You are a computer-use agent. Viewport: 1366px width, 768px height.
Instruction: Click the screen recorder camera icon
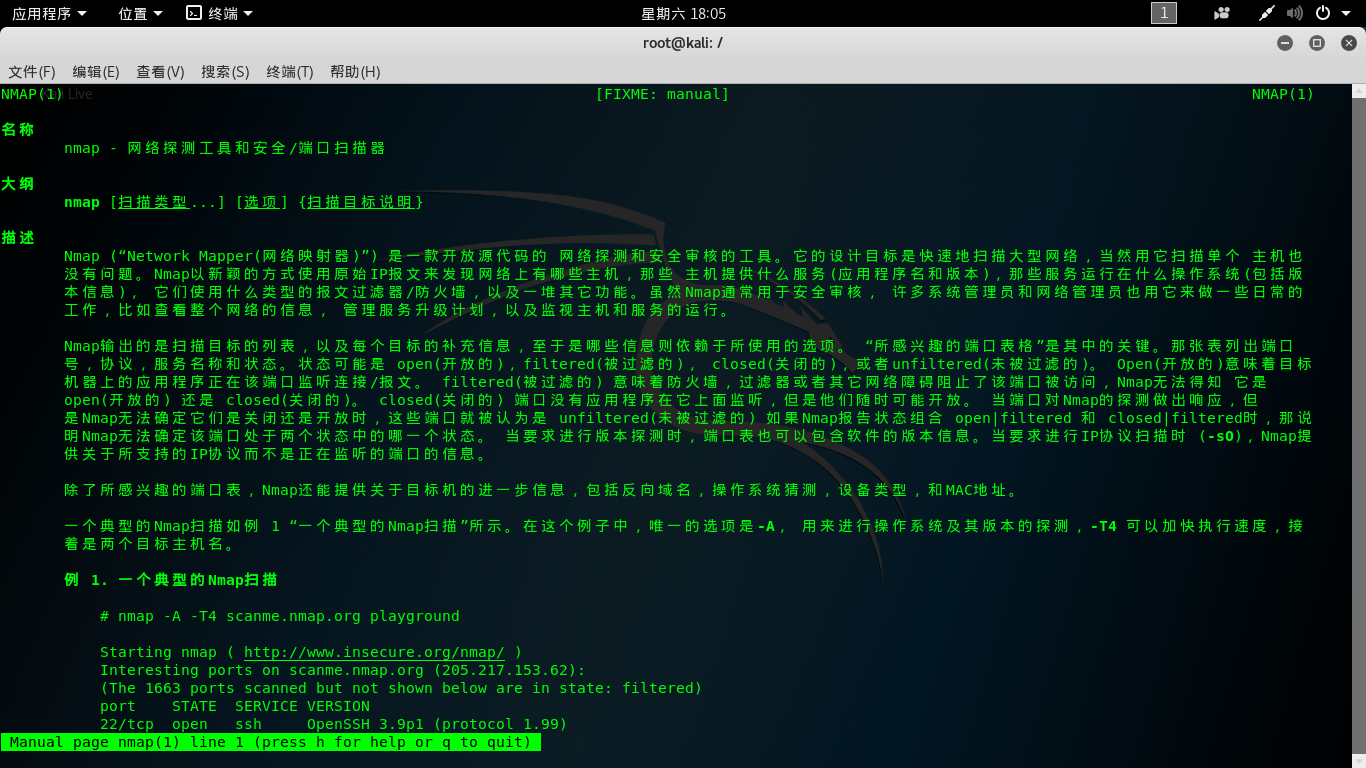coord(1222,13)
